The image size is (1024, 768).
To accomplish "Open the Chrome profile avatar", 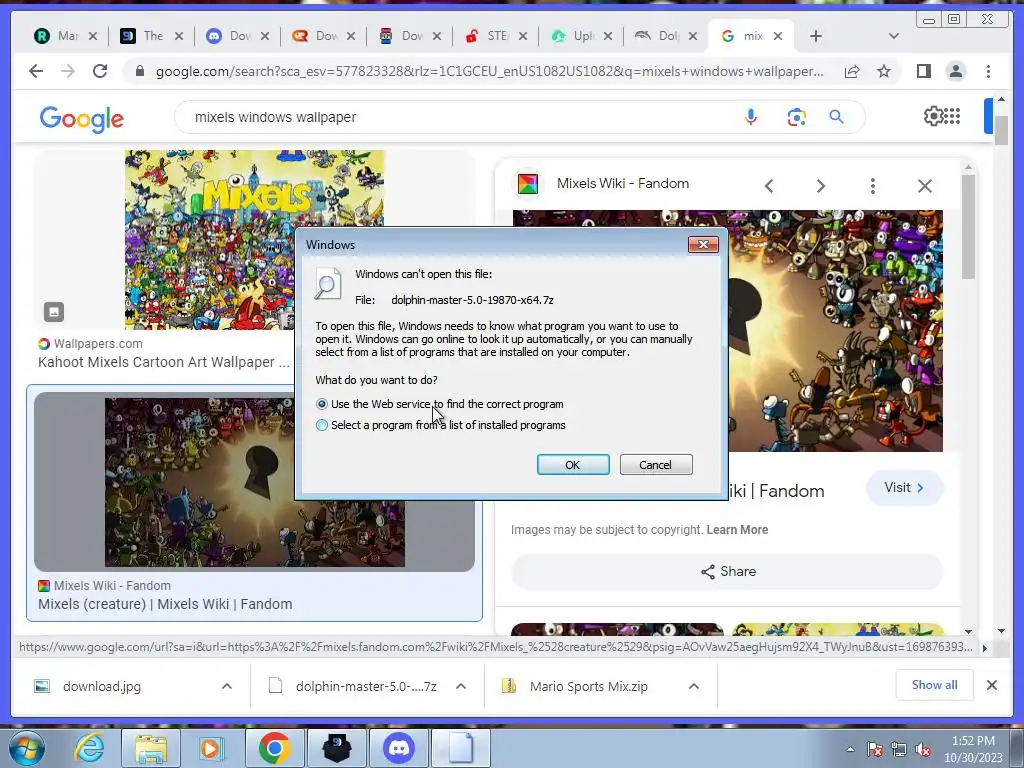I will tap(955, 71).
